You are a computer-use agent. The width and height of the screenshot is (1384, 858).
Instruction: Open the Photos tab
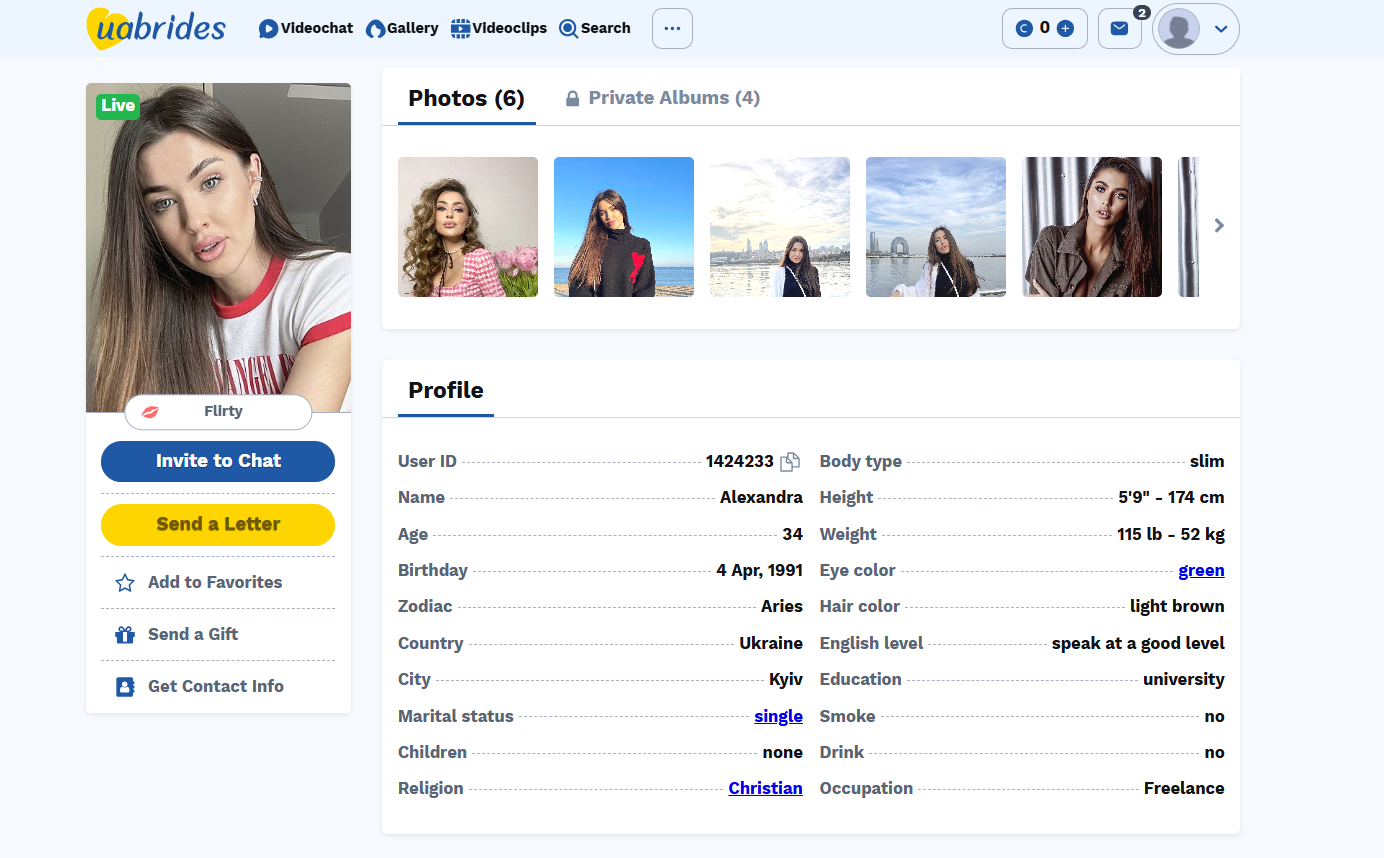pyautogui.click(x=466, y=98)
